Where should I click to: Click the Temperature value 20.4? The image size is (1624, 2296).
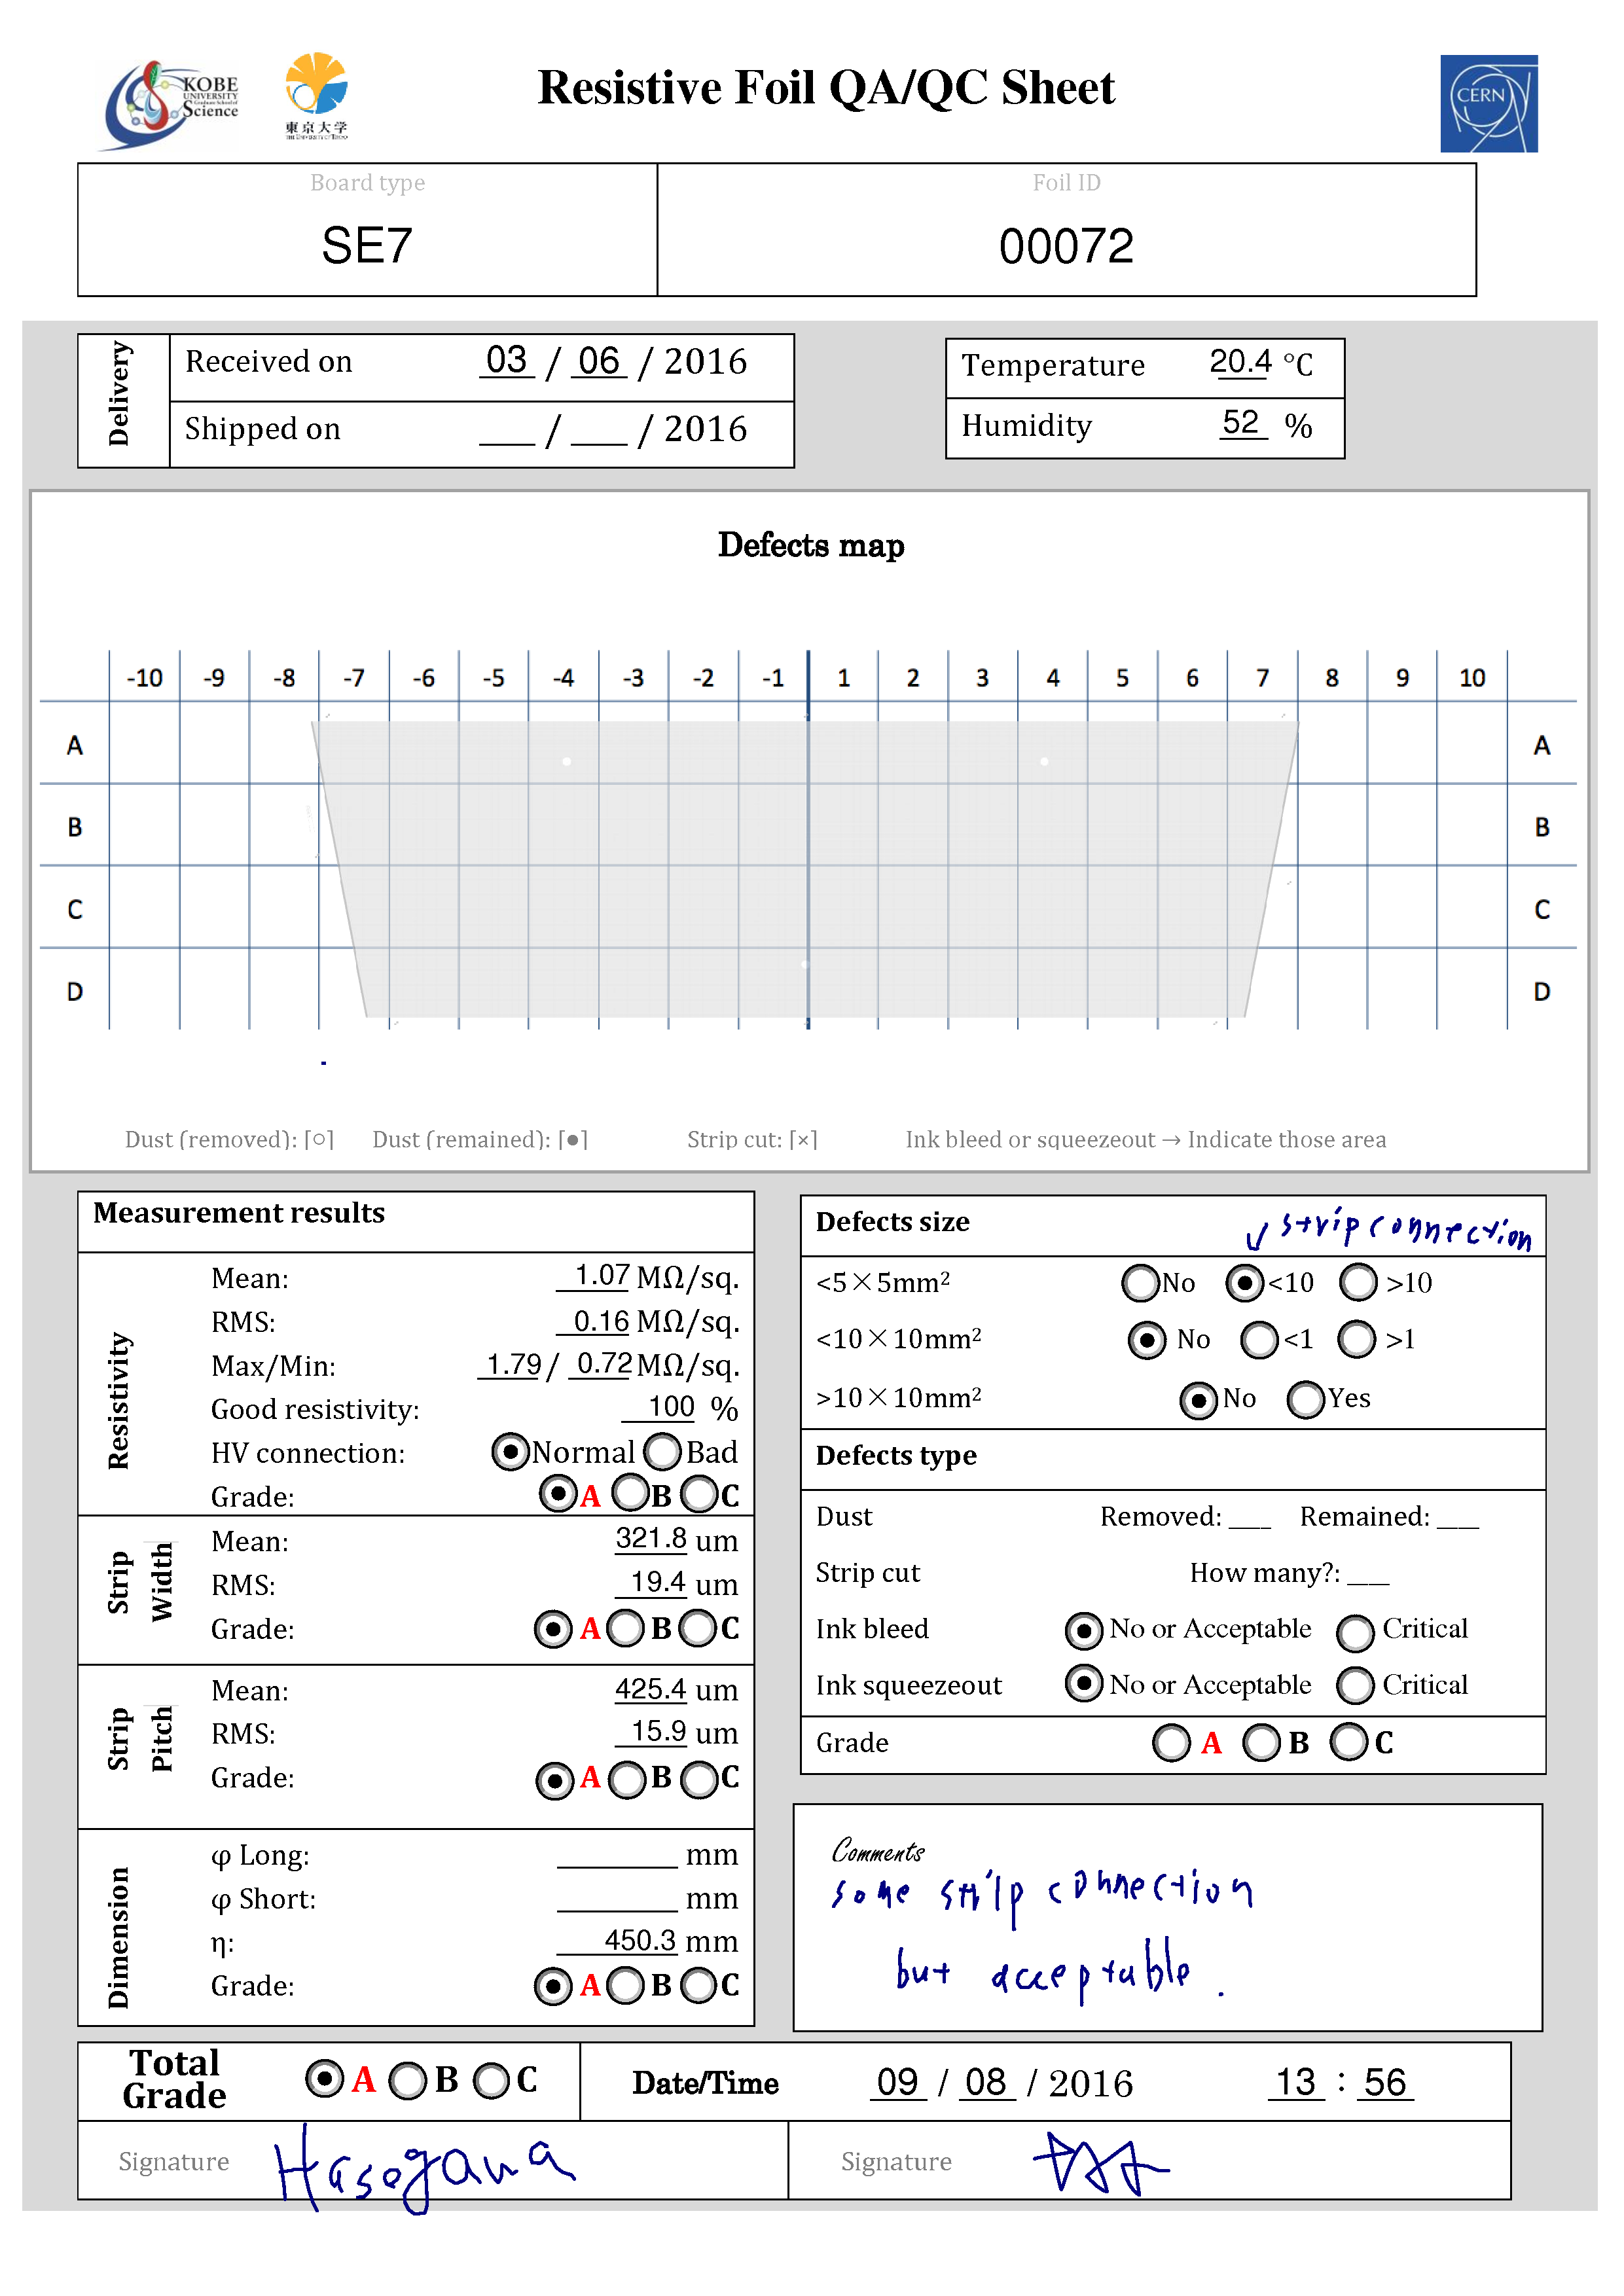click(x=1240, y=362)
